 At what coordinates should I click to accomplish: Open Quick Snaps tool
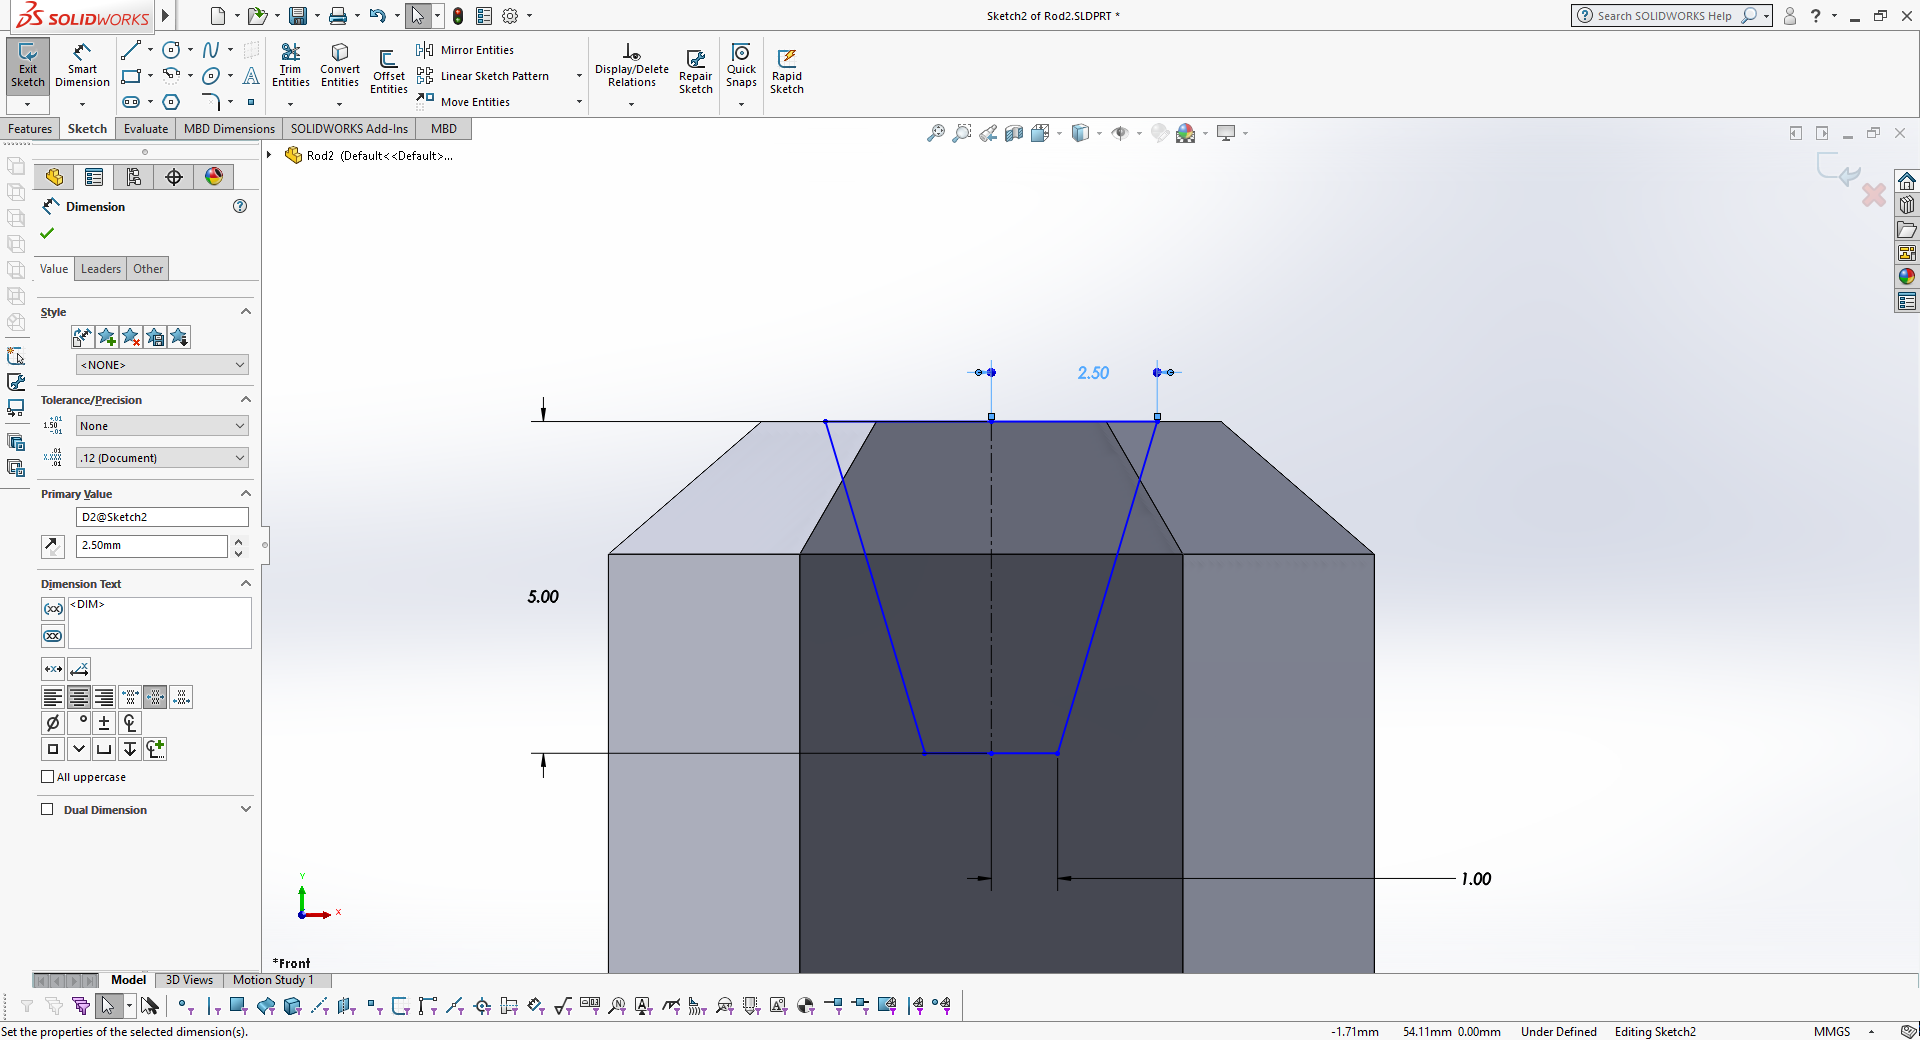[x=741, y=66]
